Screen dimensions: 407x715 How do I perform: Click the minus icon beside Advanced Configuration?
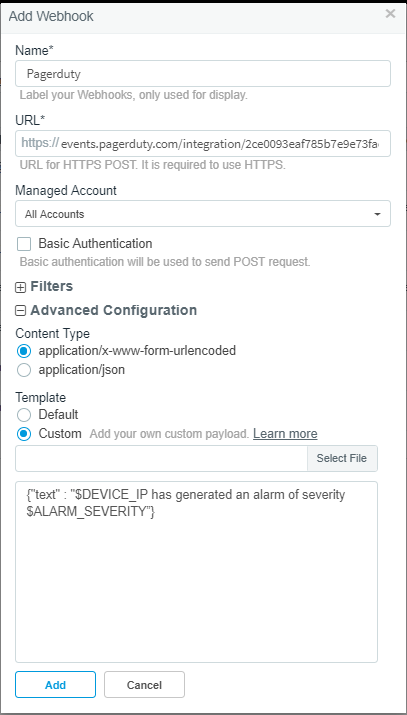[x=21, y=311]
